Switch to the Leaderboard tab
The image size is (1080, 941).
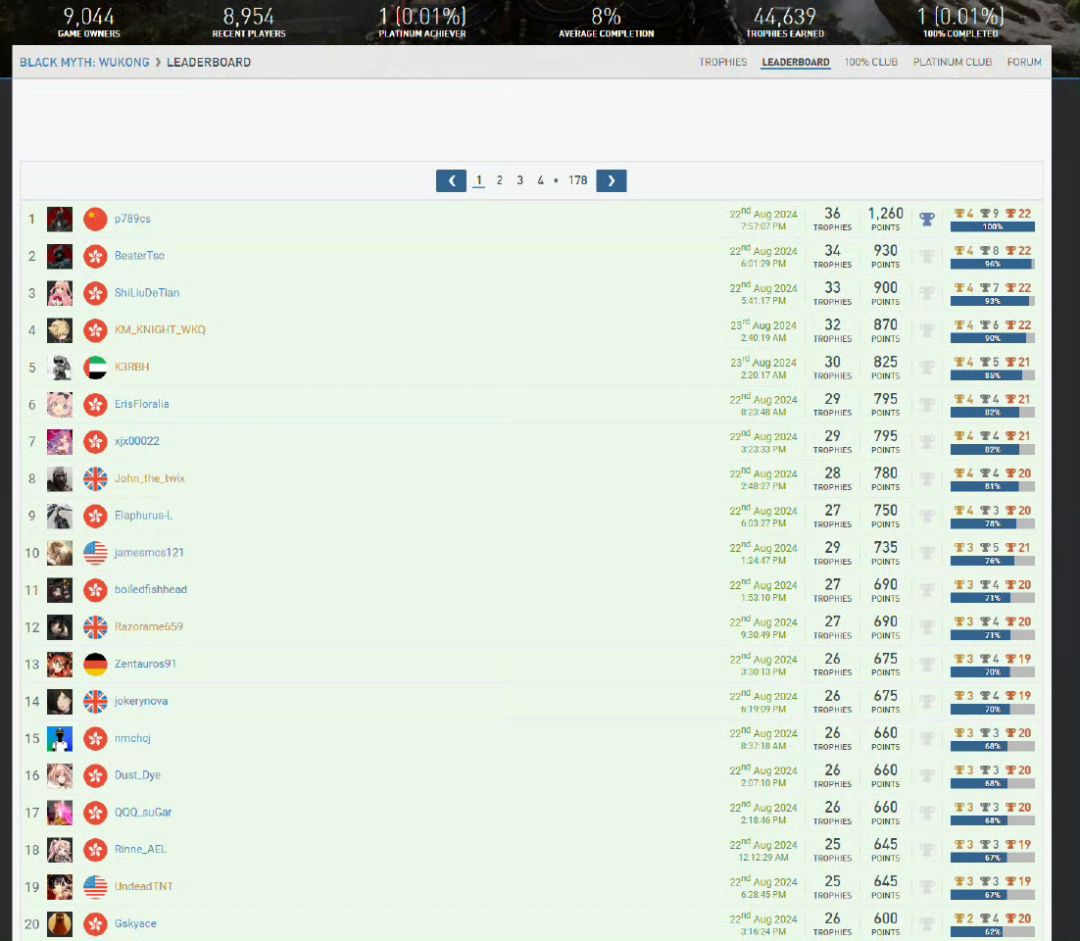(x=796, y=62)
